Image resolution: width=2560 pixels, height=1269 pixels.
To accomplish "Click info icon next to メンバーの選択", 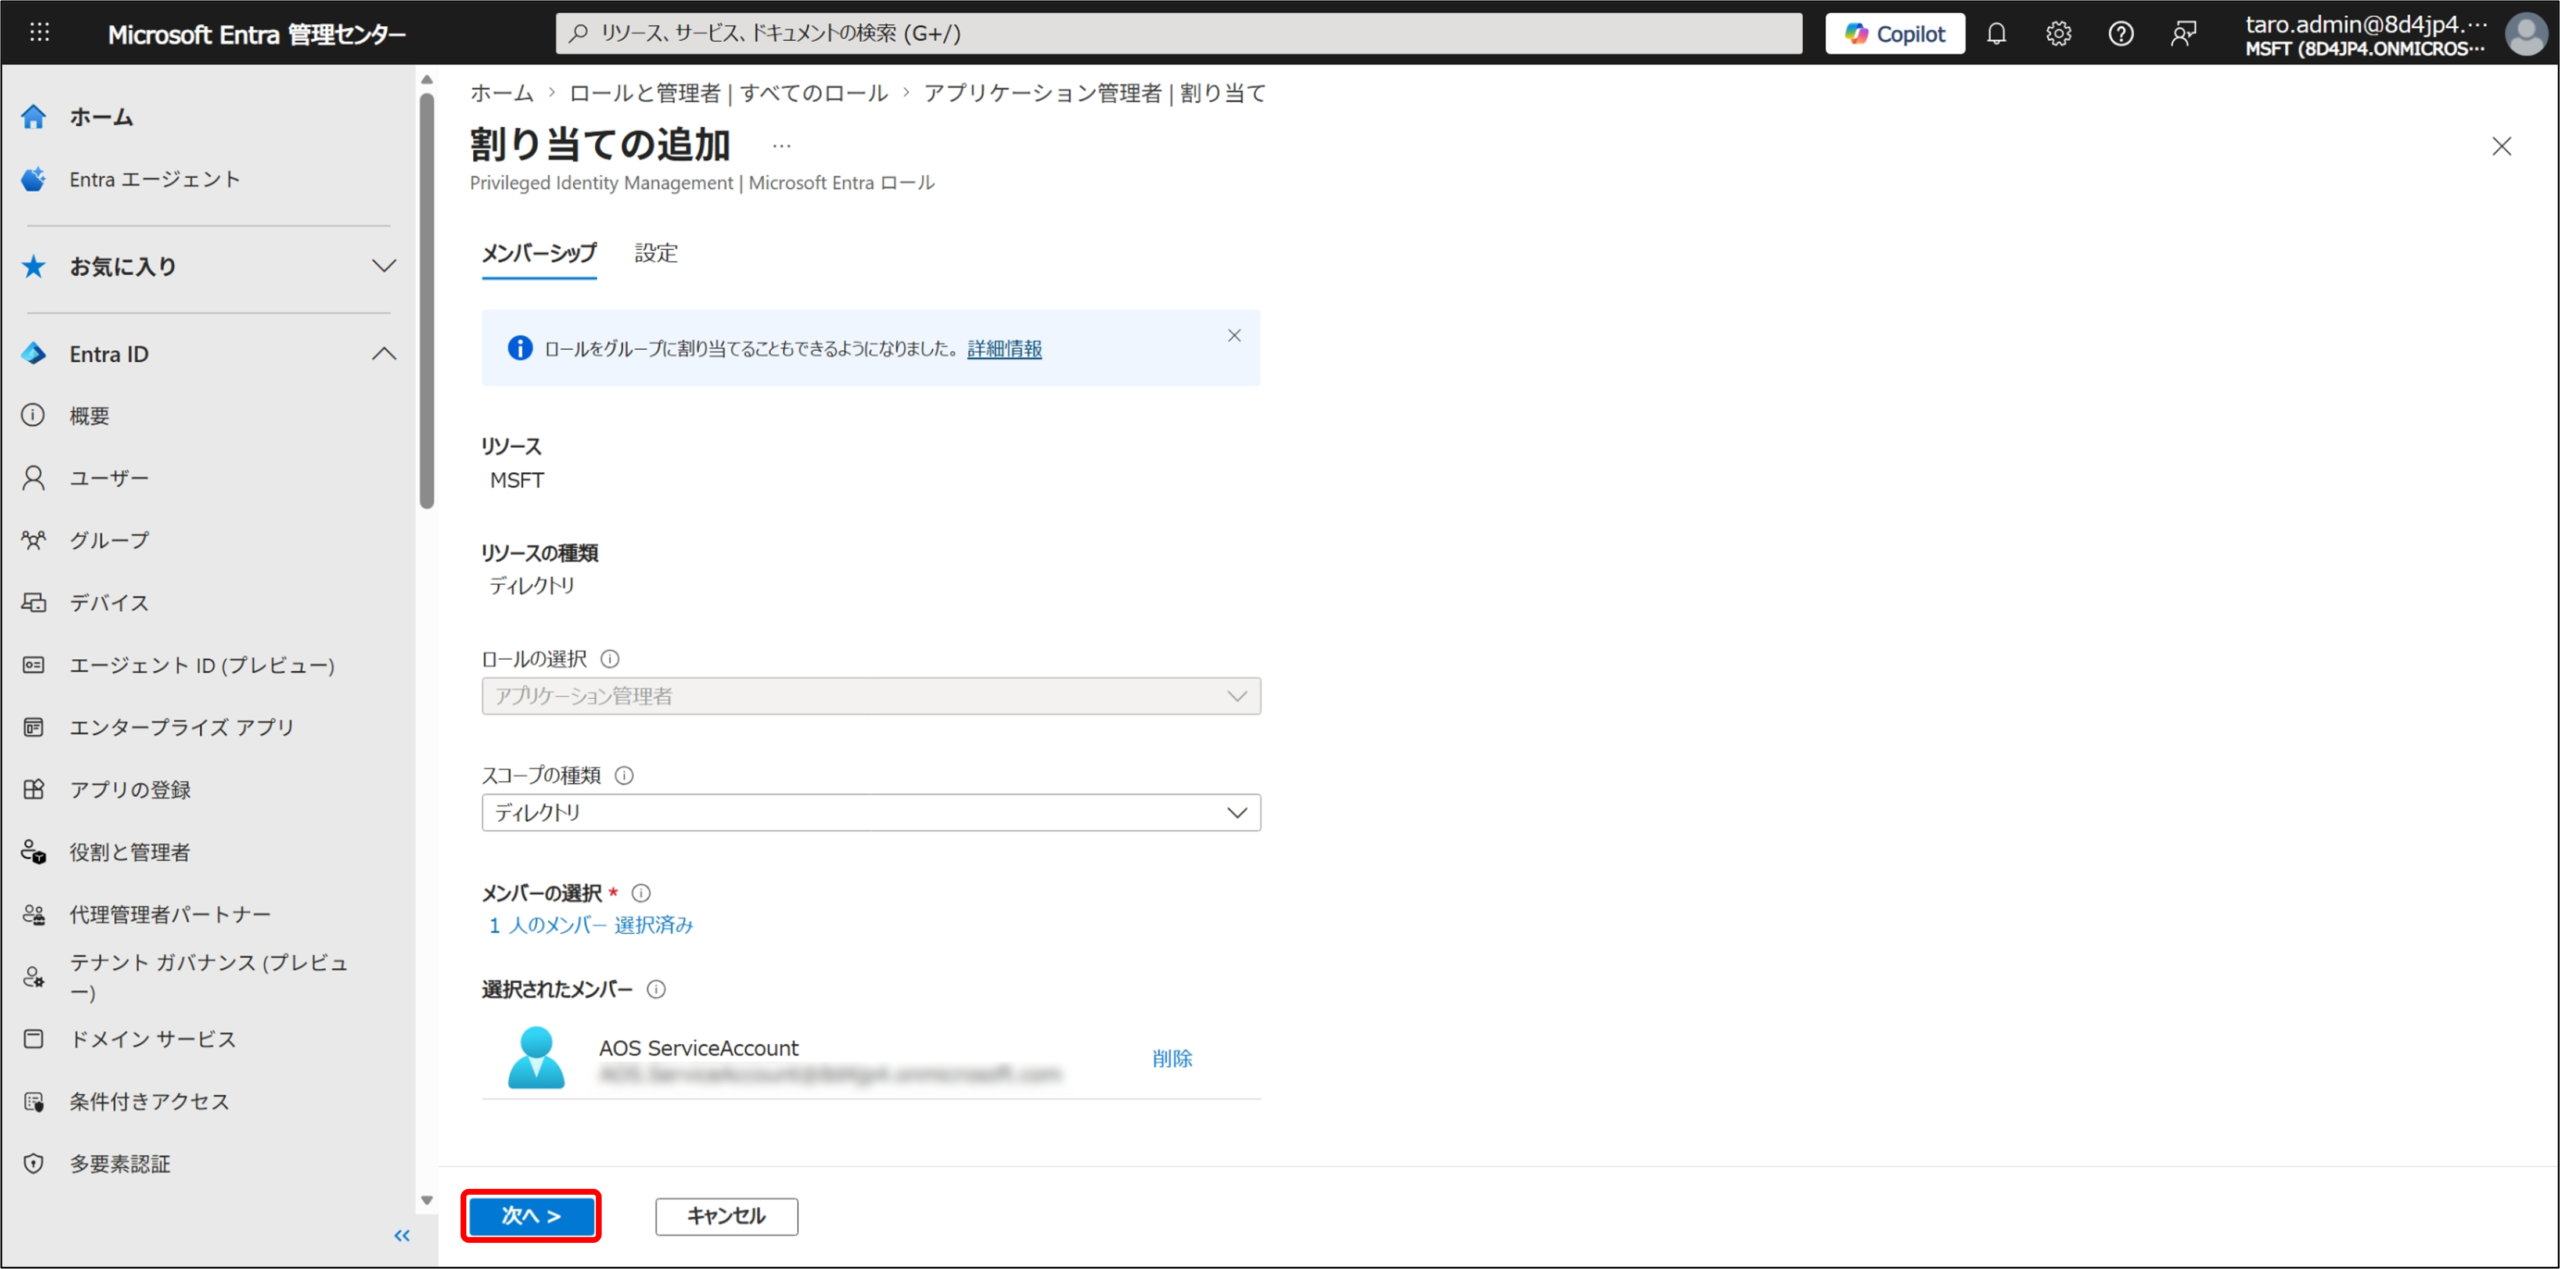I will point(641,893).
